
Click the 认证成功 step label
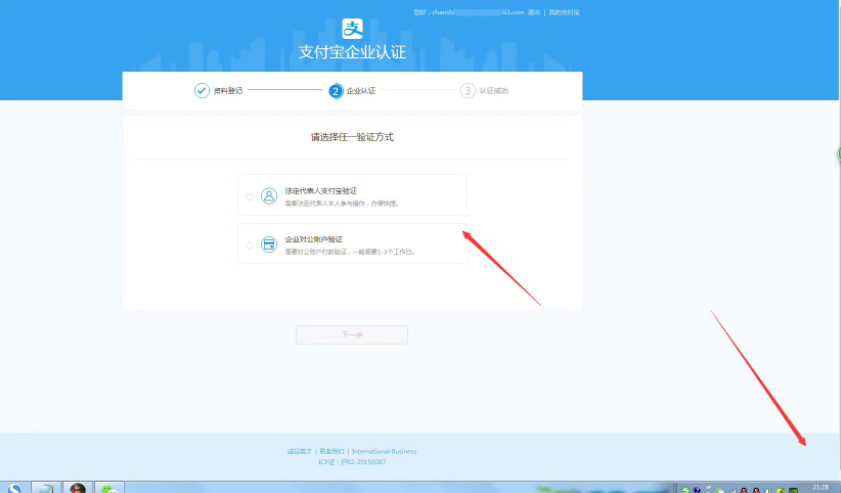[493, 91]
